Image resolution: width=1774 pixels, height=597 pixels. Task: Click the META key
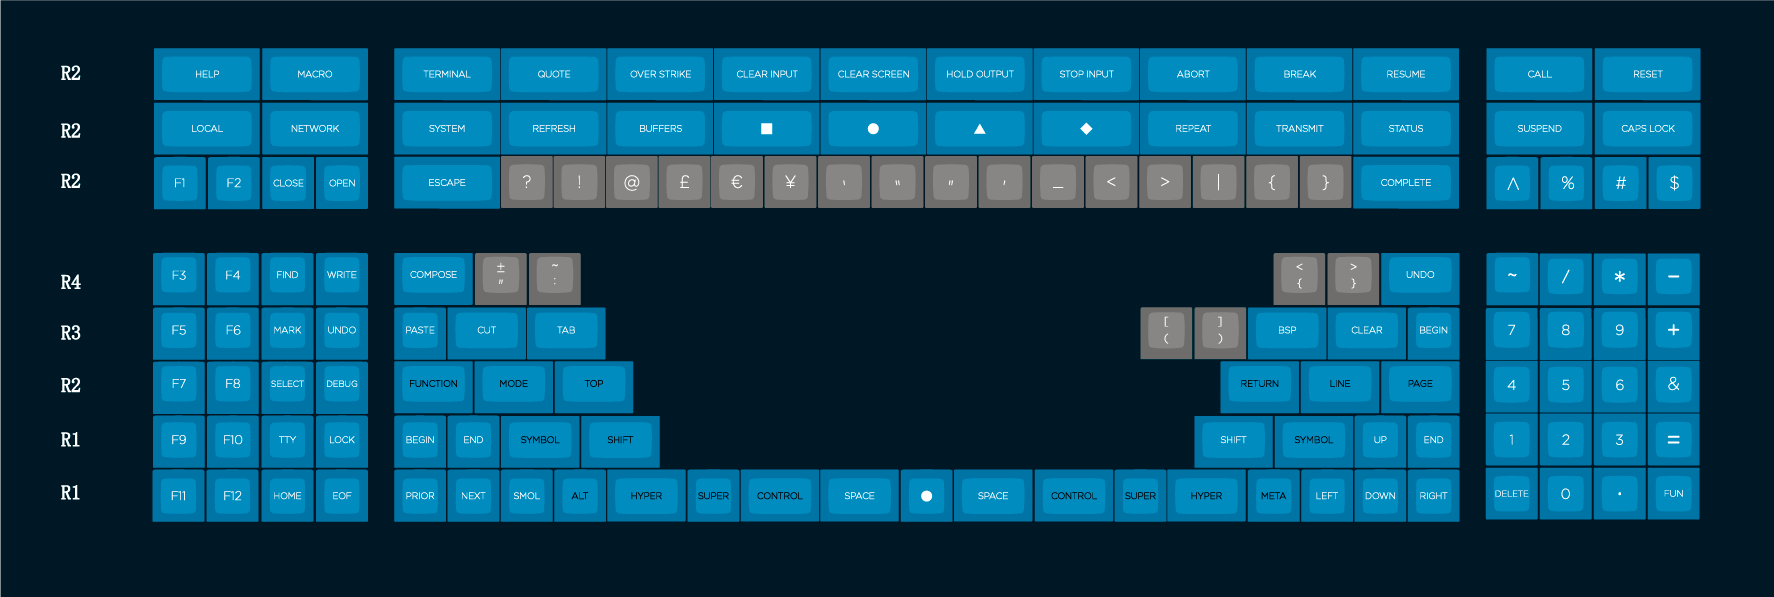[x=1273, y=496]
